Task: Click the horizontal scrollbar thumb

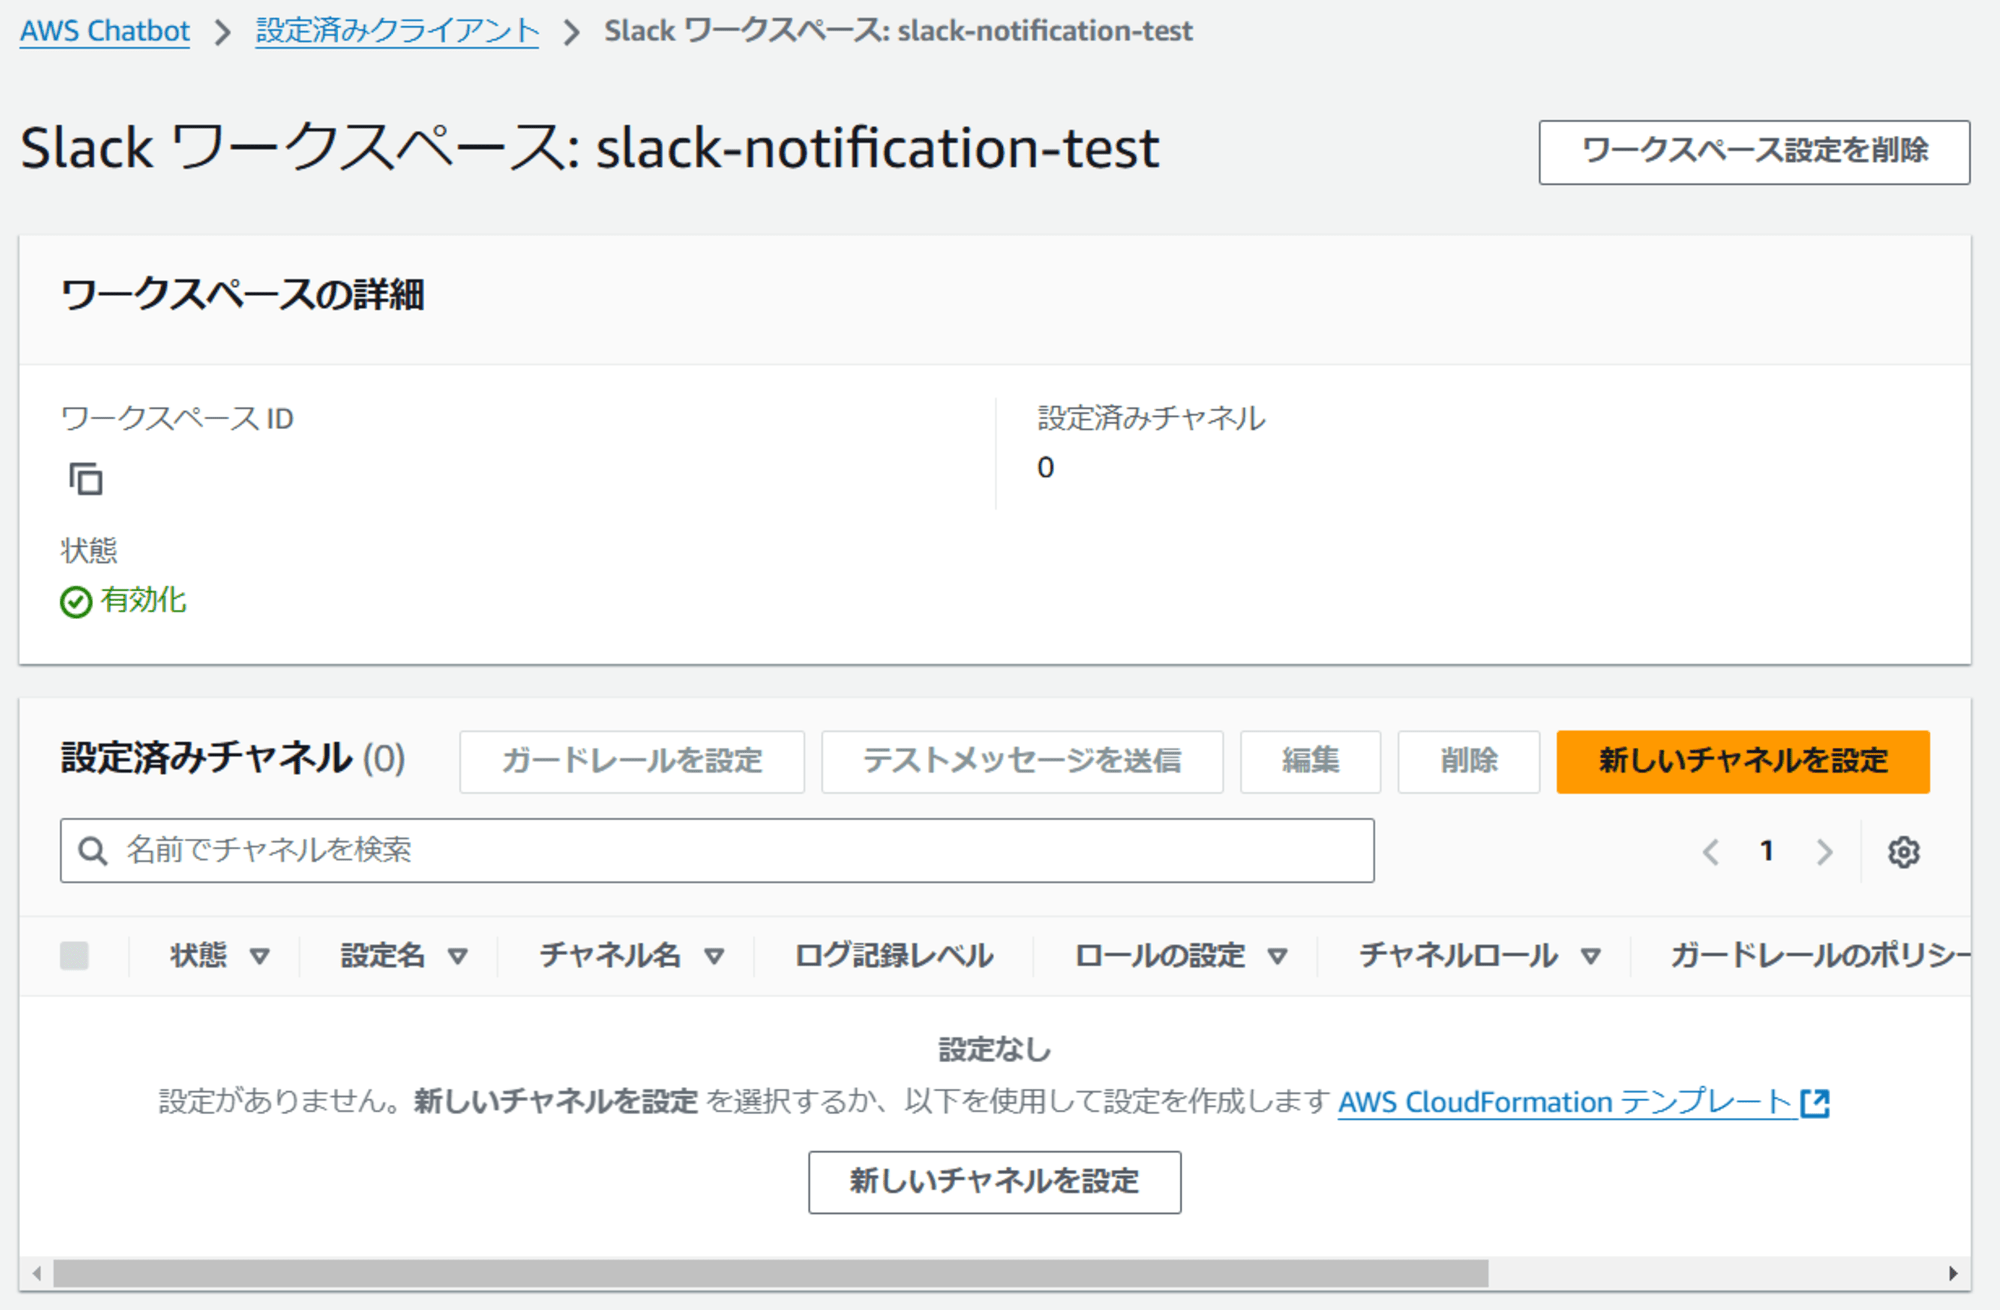Action: click(x=770, y=1273)
